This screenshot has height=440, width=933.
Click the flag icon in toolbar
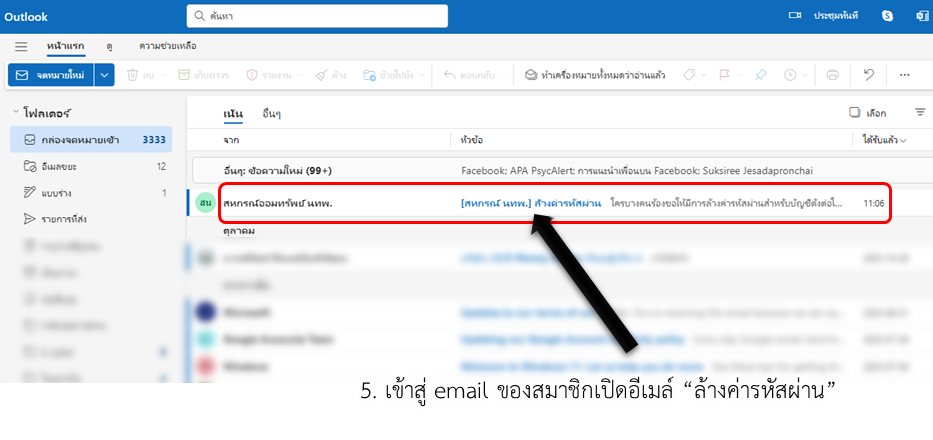click(x=724, y=75)
